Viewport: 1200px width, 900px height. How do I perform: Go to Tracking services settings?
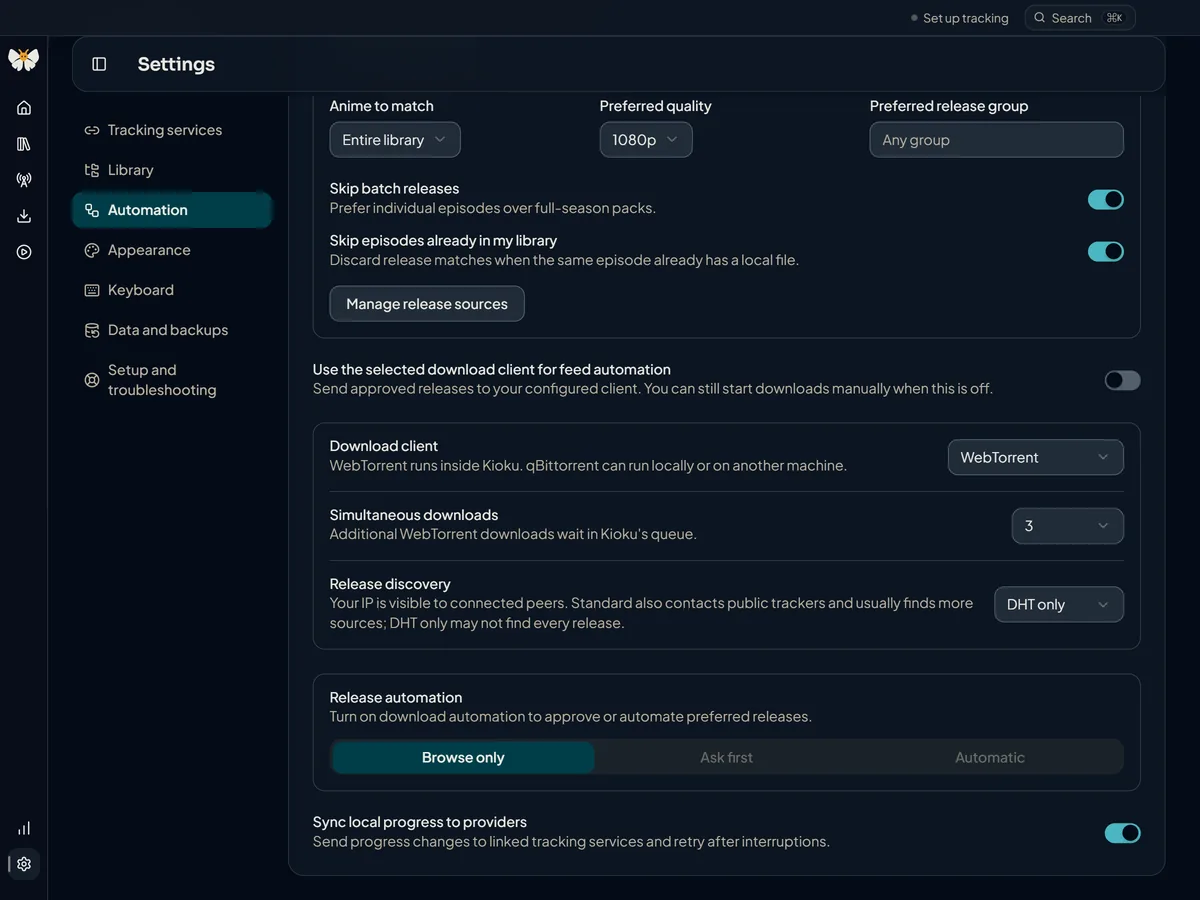tap(172, 130)
